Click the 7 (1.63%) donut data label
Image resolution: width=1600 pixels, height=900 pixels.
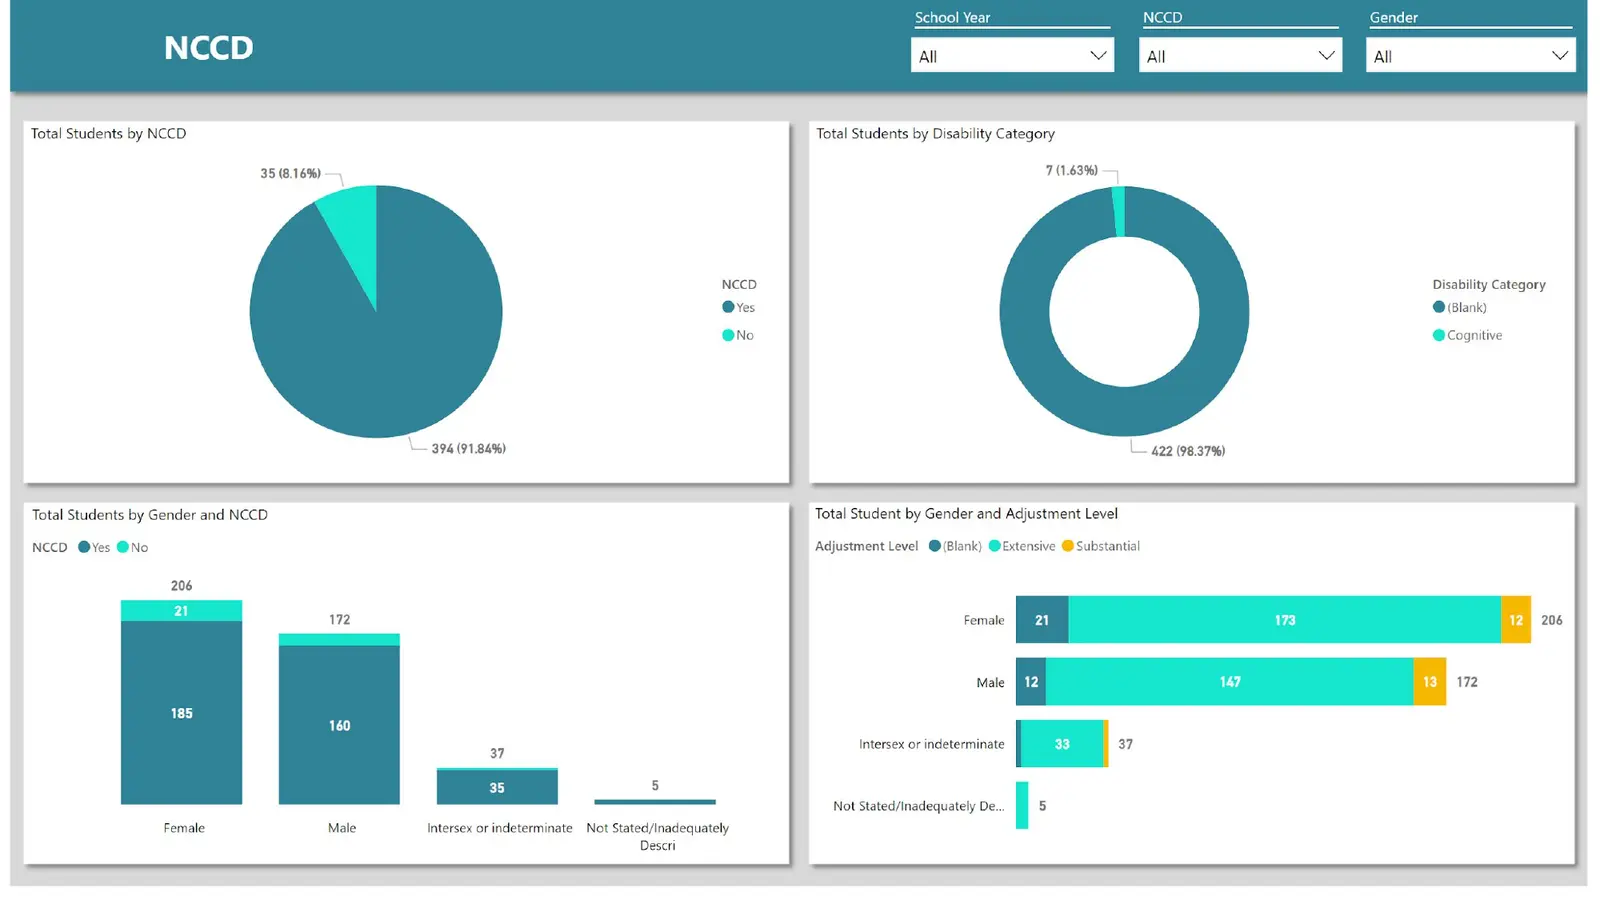[x=1071, y=170]
